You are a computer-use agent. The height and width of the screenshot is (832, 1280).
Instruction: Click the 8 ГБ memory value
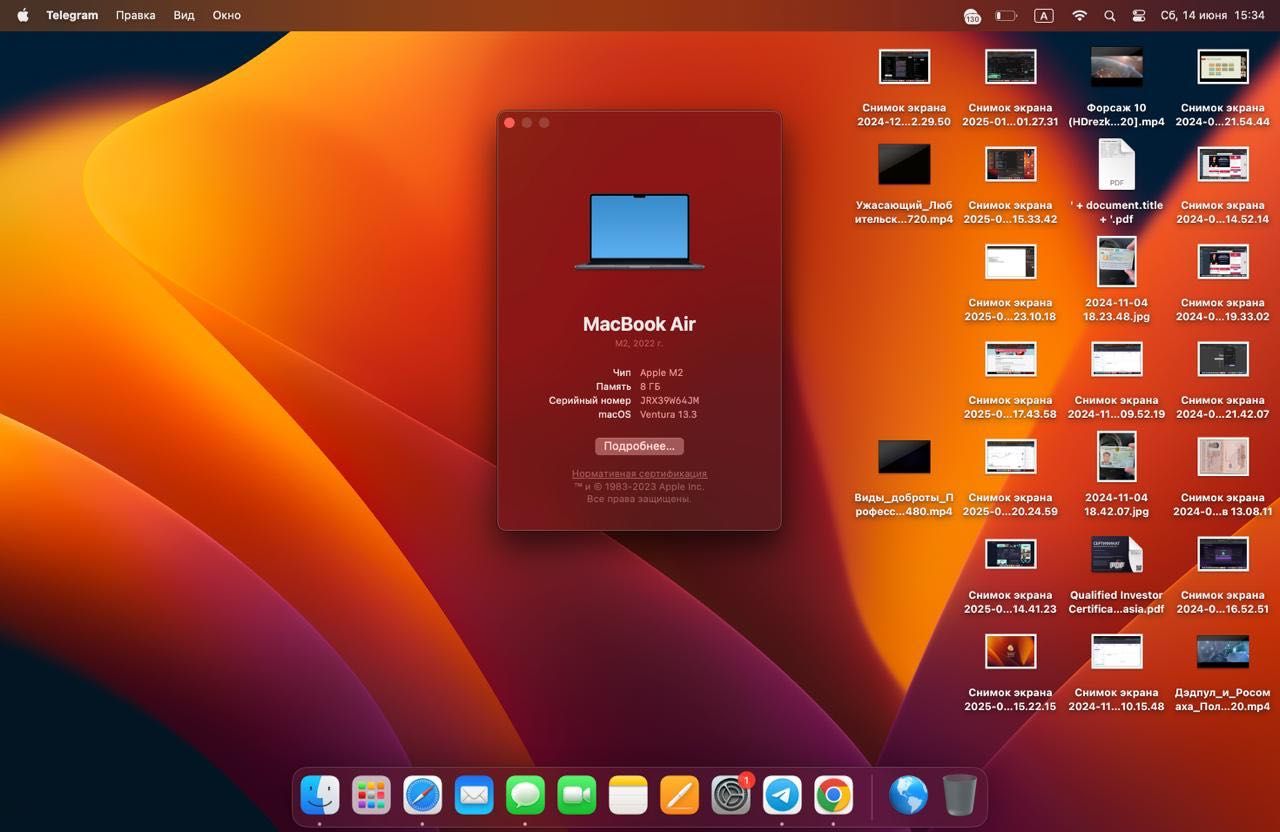(x=650, y=386)
